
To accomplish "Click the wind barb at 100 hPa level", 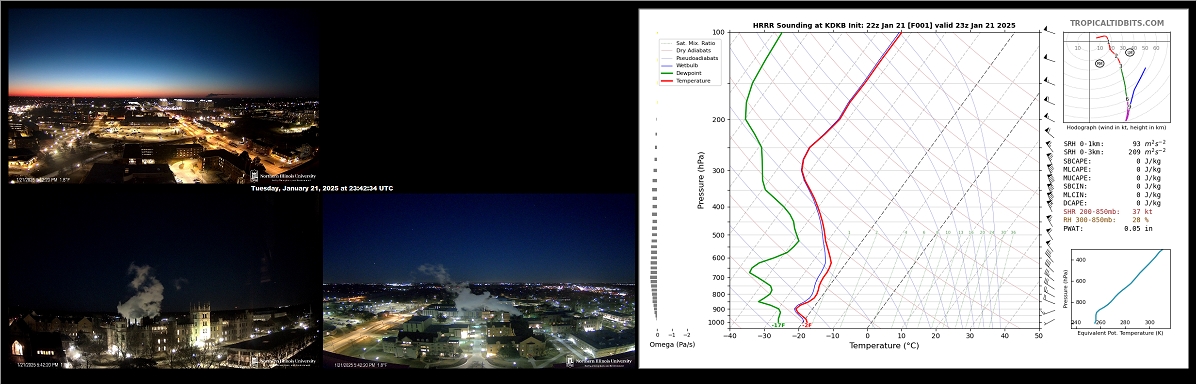I will 1050,31.
